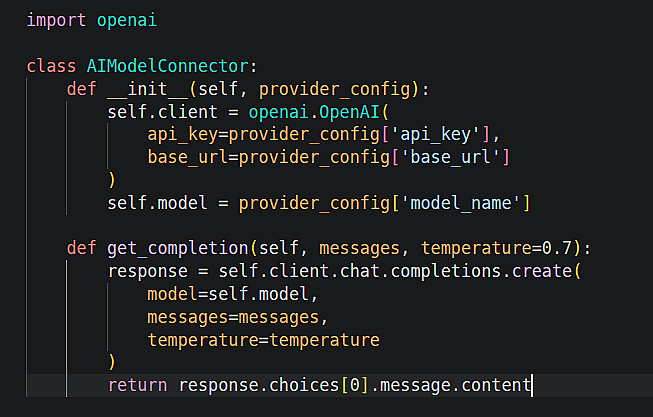Click the temperature=temperature argument line
The image size is (653, 417).
[263, 342]
